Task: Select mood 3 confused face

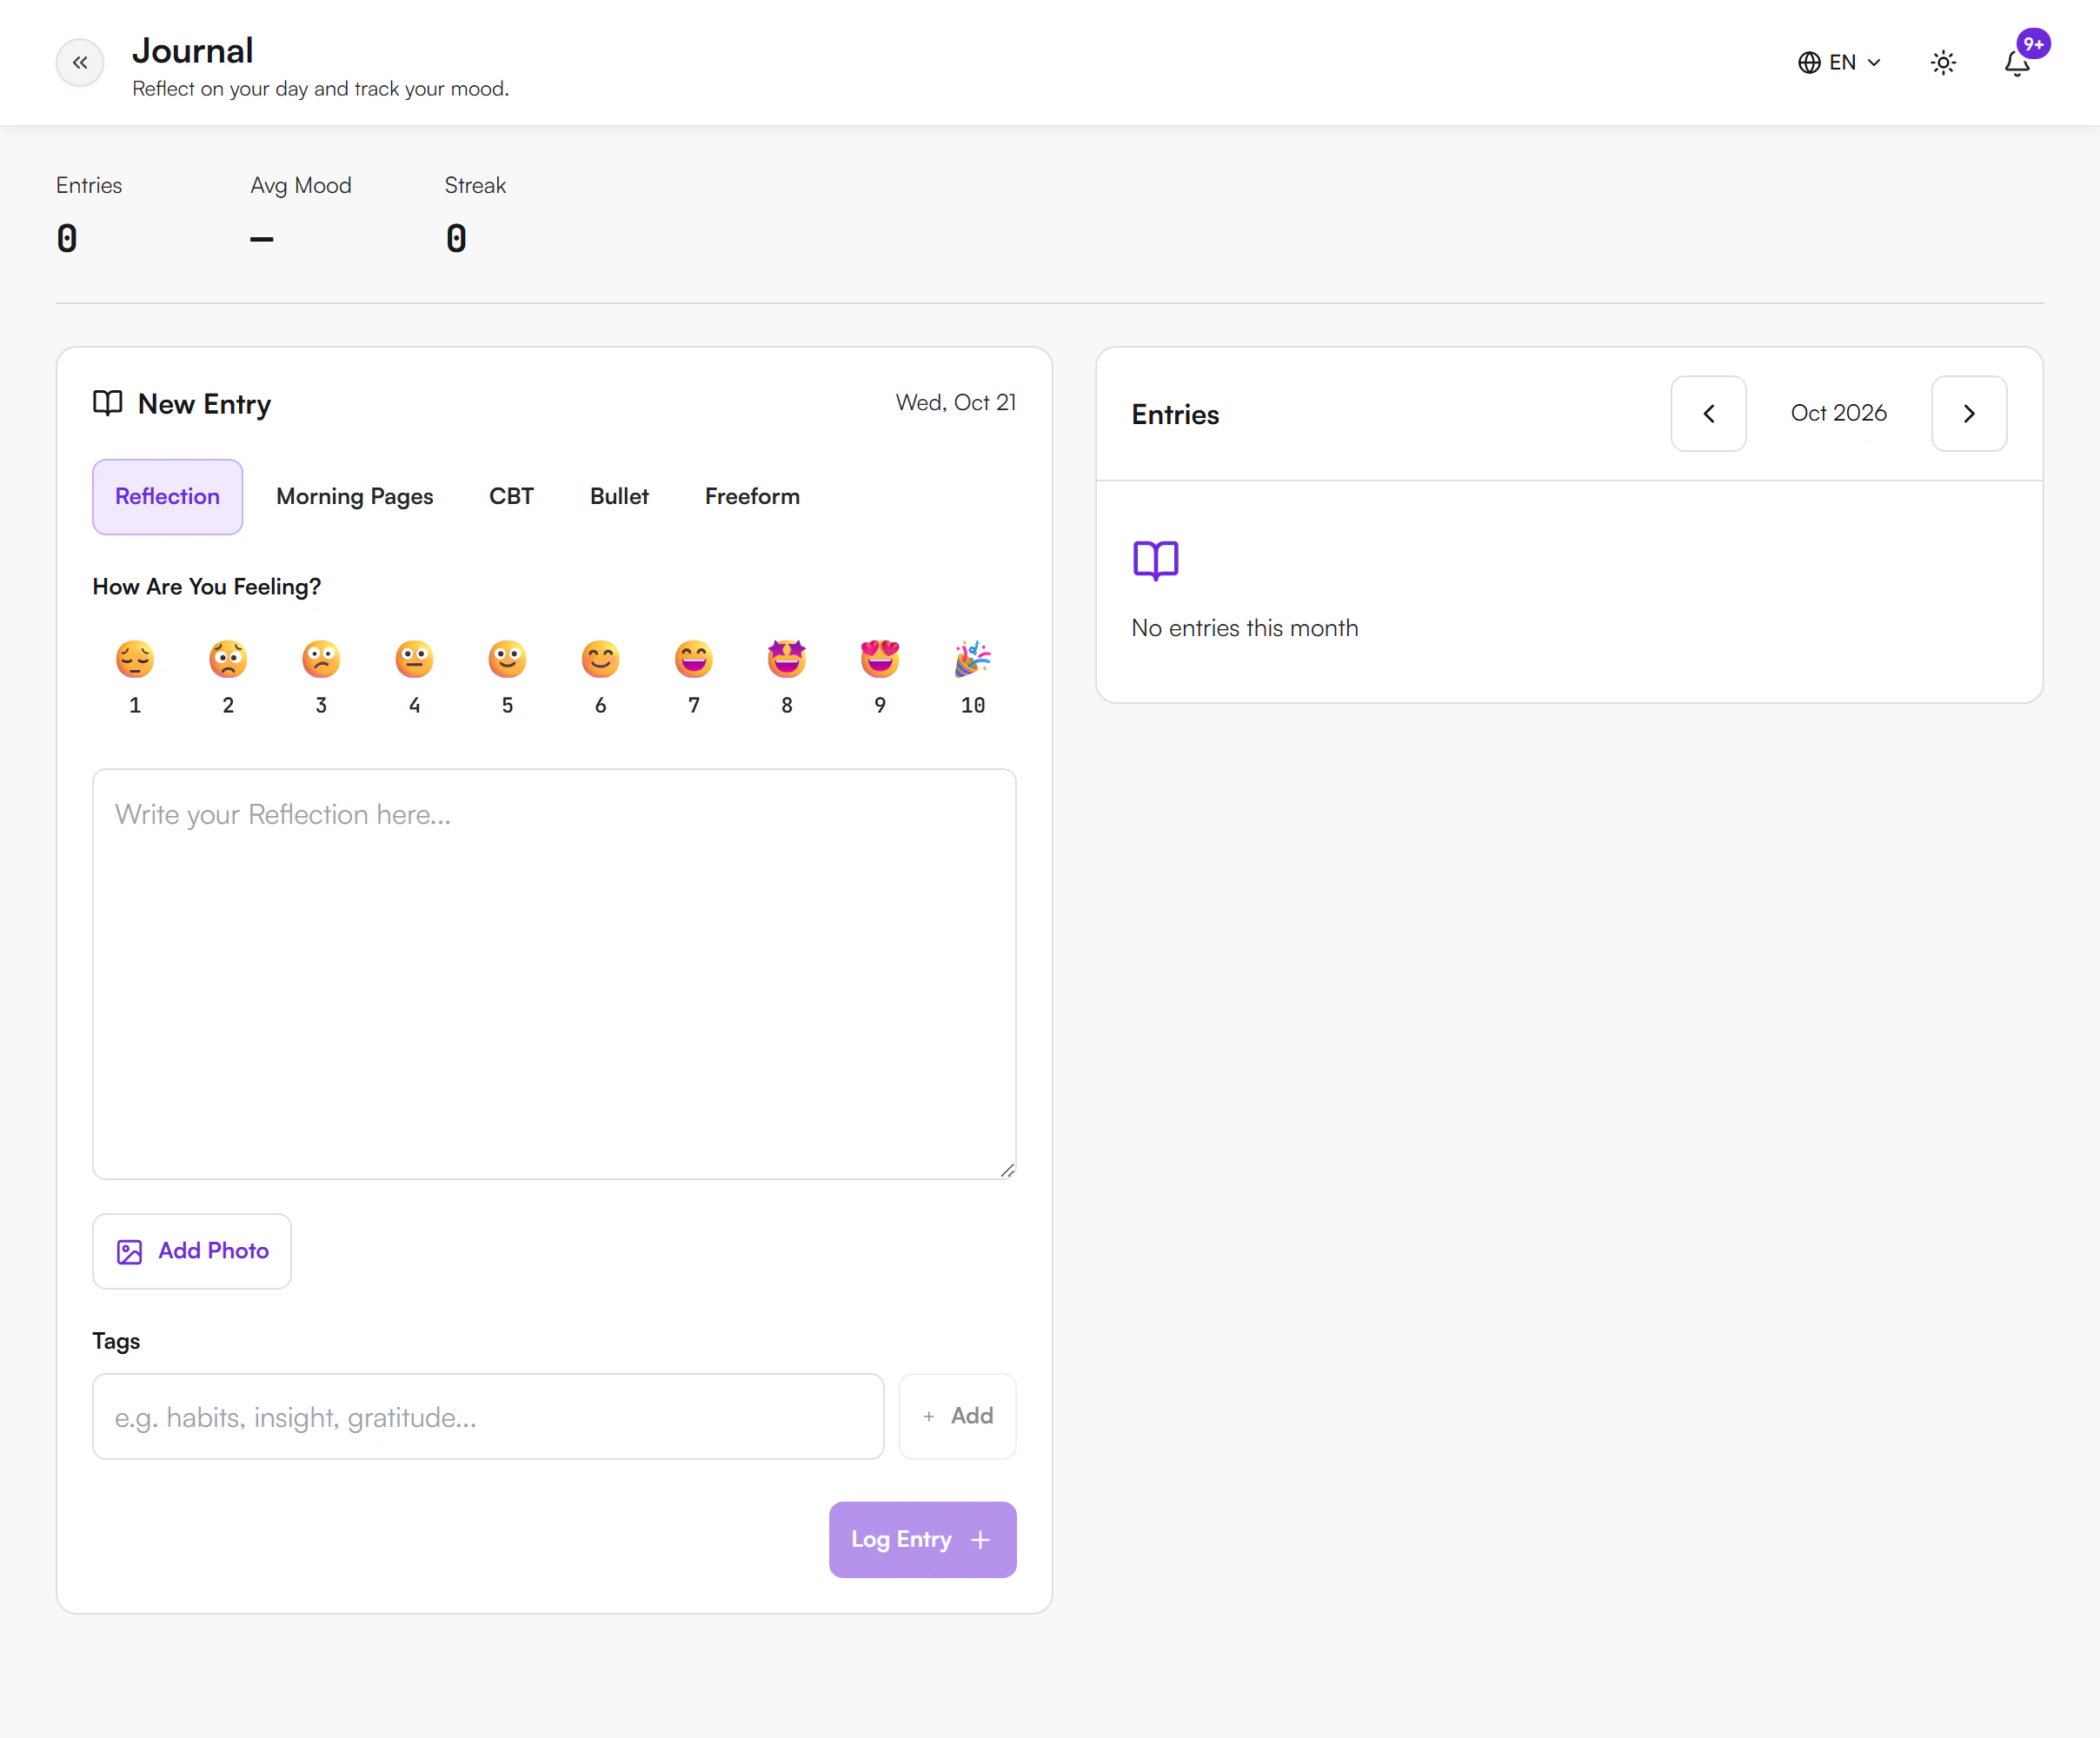Action: click(321, 677)
